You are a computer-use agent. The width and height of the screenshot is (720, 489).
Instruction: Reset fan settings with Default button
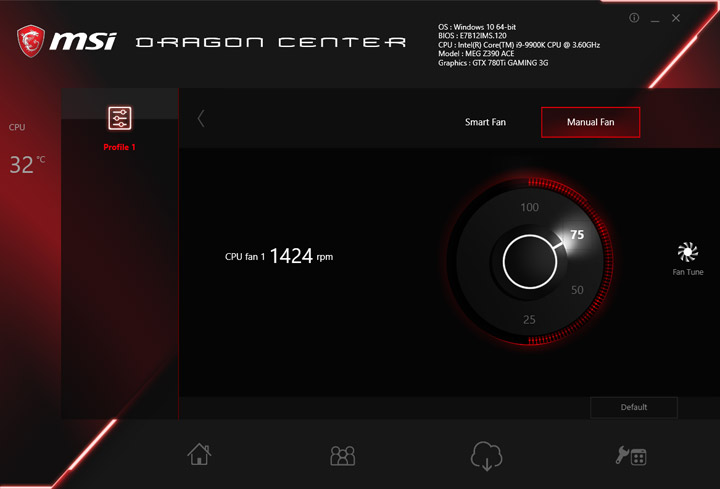634,407
